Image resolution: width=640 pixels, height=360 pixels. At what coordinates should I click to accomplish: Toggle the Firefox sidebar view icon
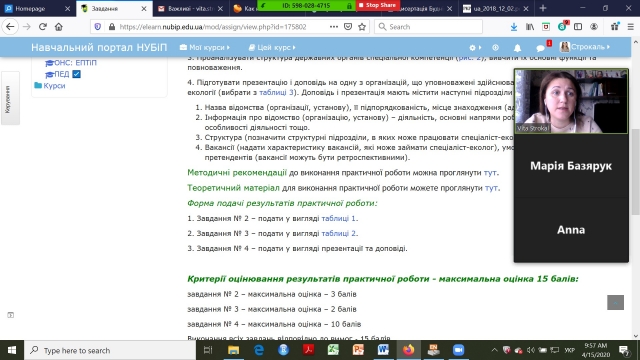coord(578,27)
